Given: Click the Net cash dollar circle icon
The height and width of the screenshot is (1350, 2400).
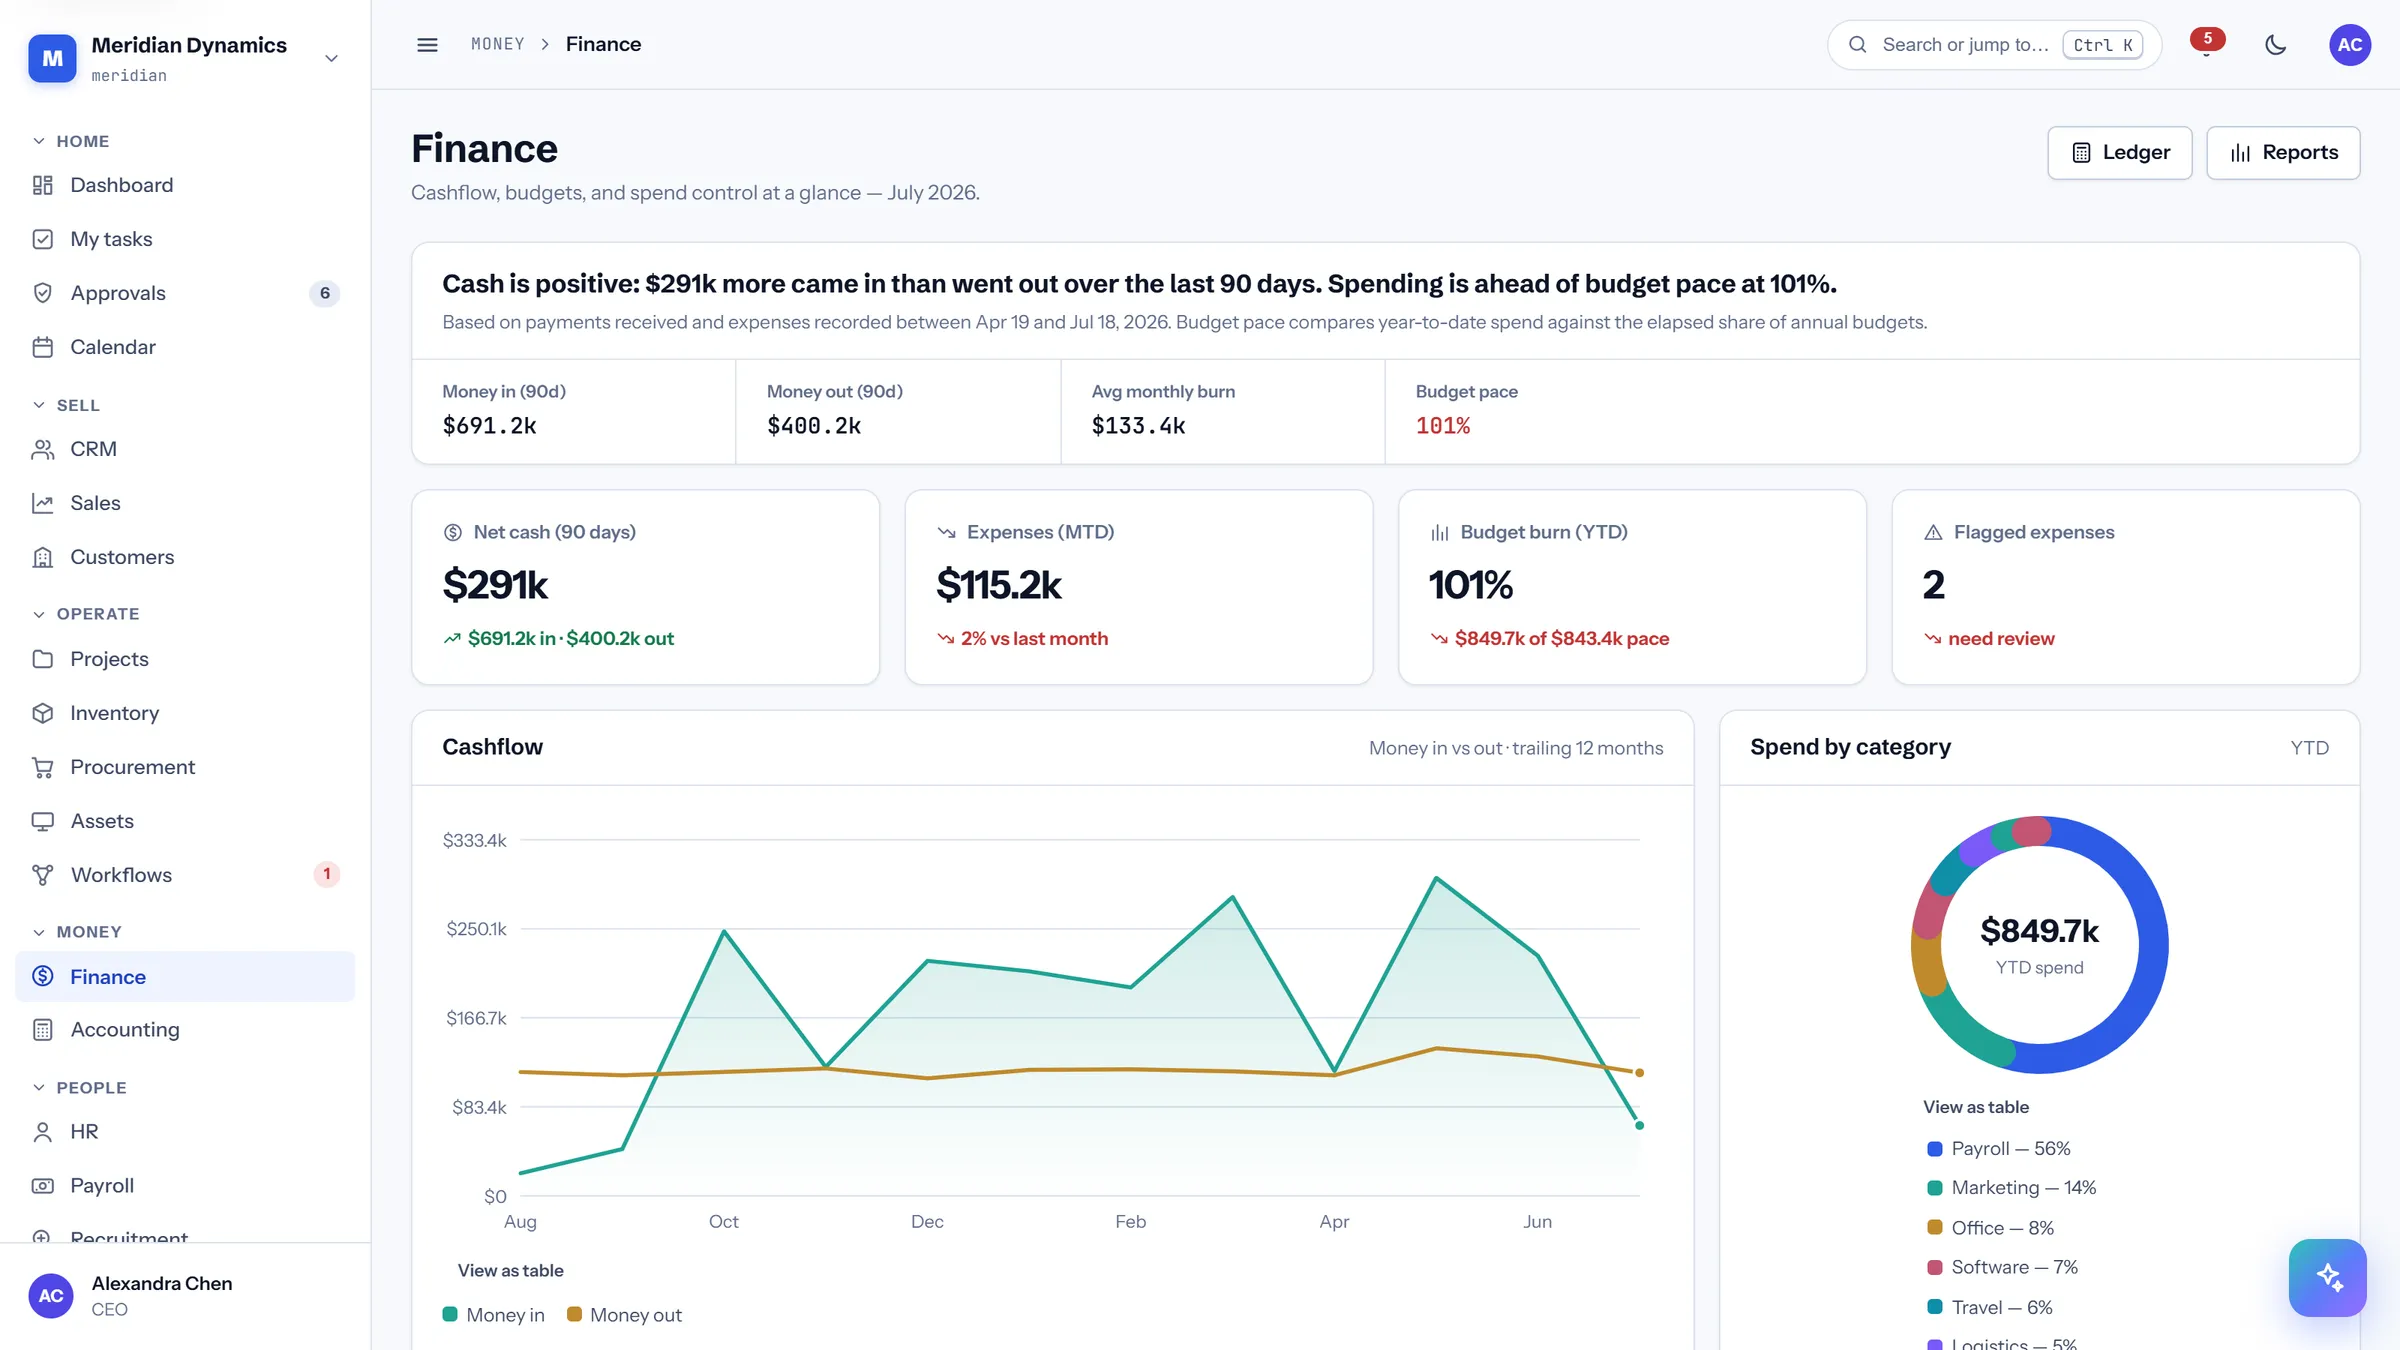Looking at the screenshot, I should click(x=453, y=533).
